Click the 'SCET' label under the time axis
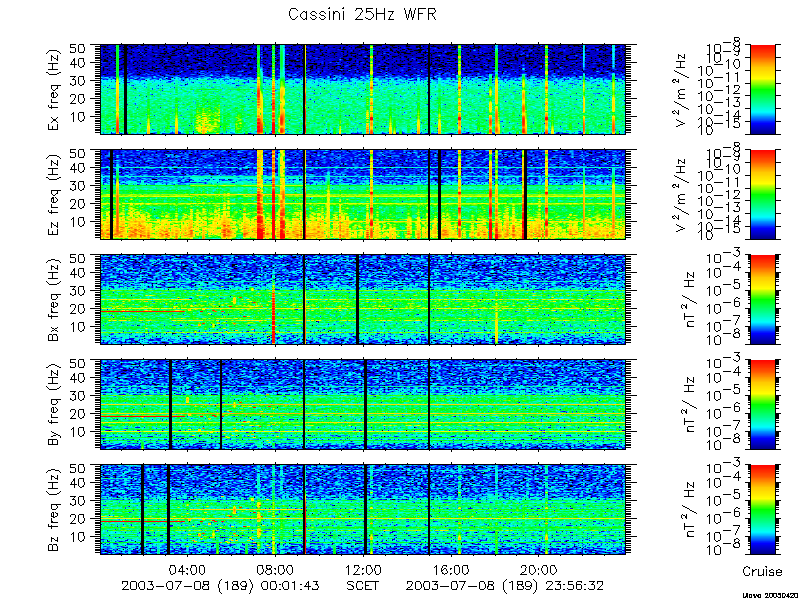The image size is (800, 600). [363, 586]
